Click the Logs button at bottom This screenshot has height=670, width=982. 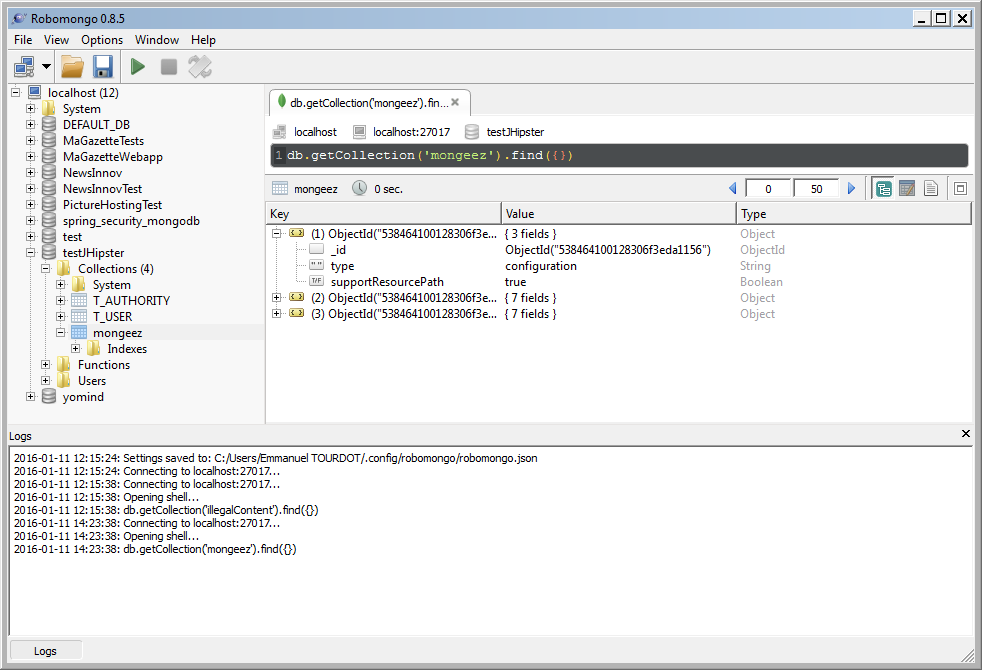pos(46,651)
